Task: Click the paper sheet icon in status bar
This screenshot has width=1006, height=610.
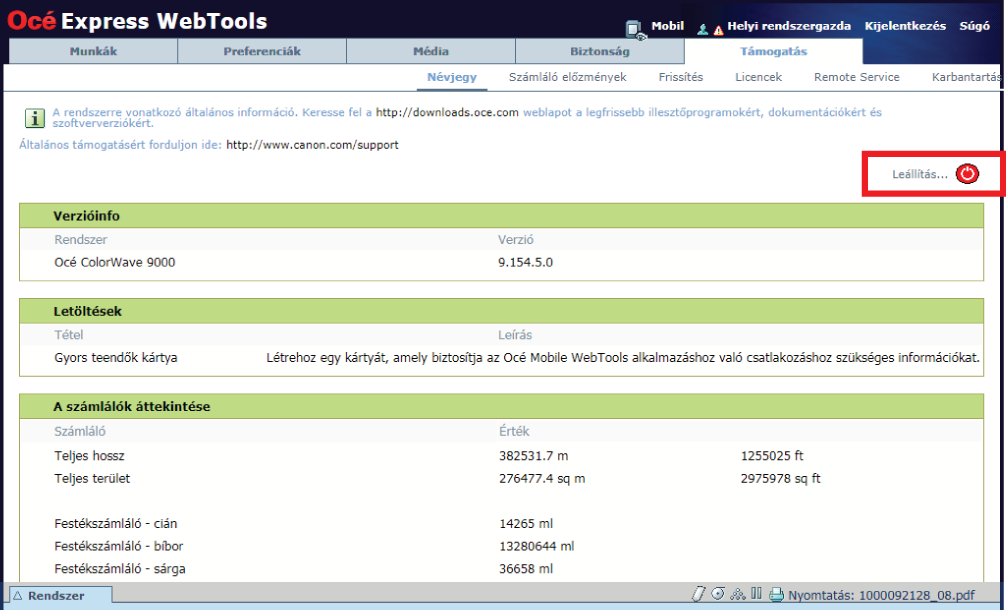Action: point(698,594)
